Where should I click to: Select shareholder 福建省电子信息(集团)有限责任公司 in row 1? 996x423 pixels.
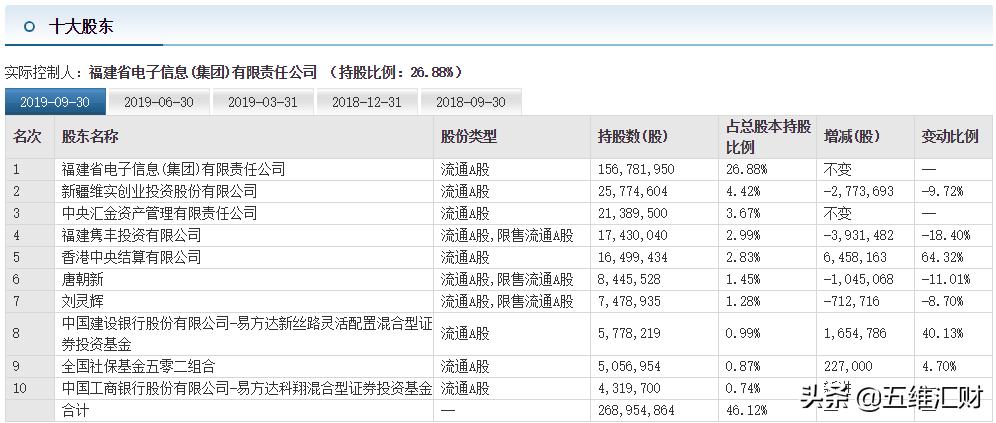coord(173,170)
